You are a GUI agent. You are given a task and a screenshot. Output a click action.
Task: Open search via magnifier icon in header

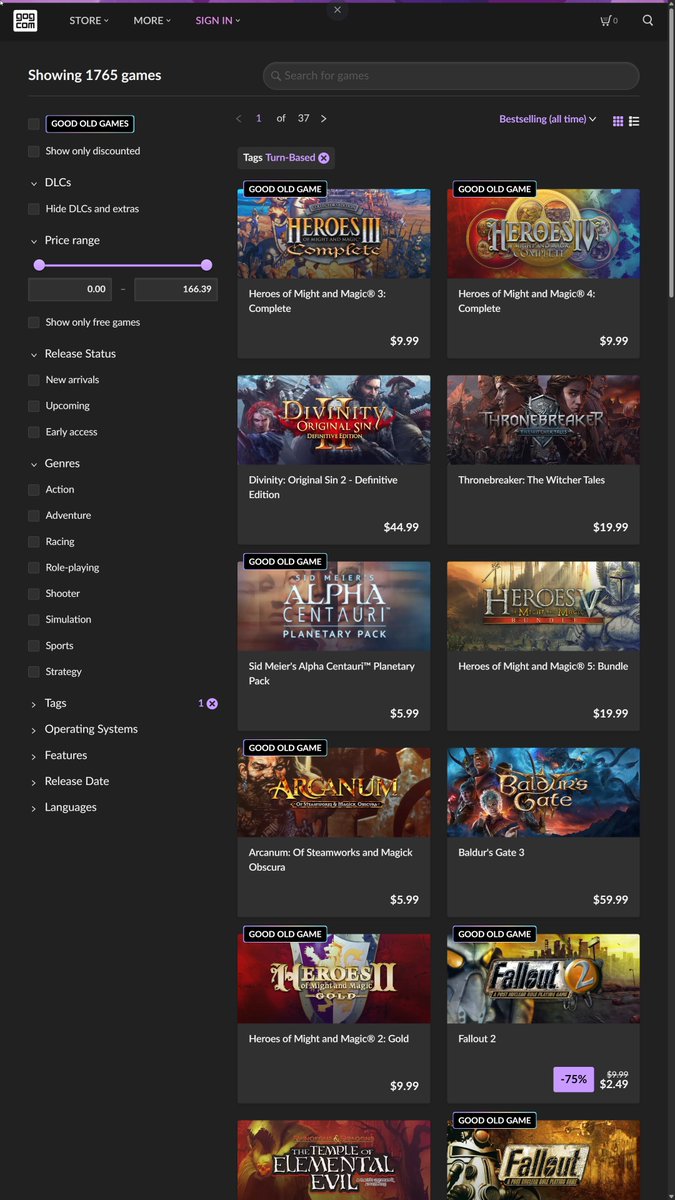click(648, 20)
